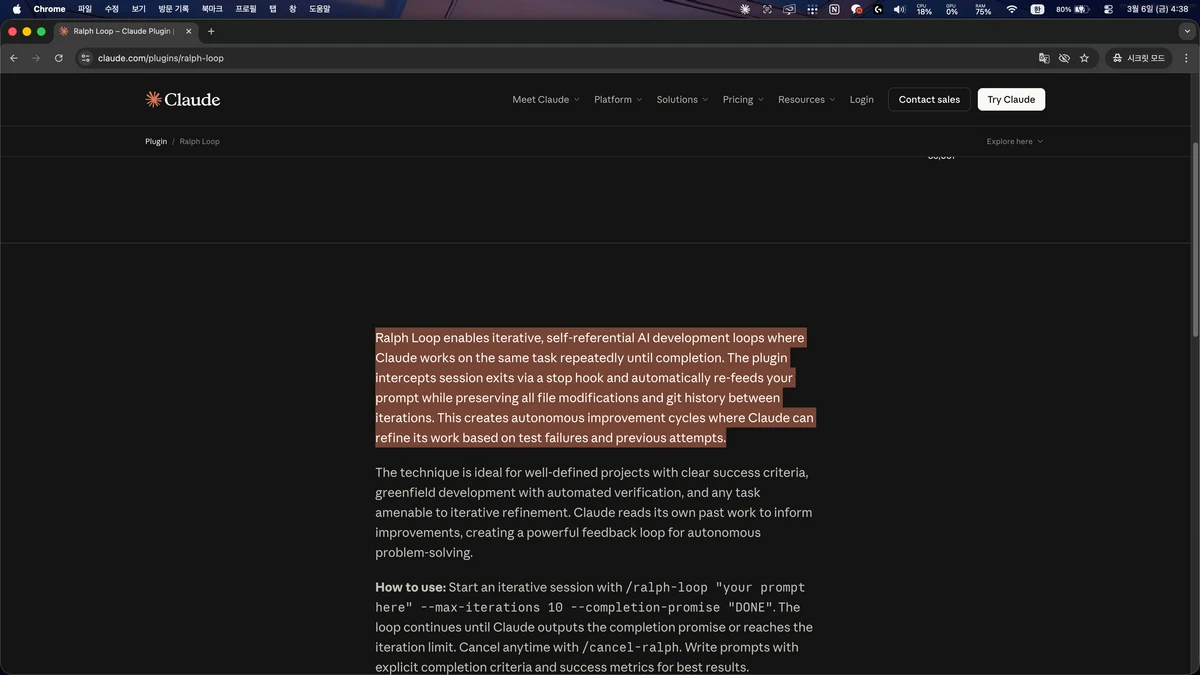Open site information icon in address bar
This screenshot has width=1200, height=675.
tap(86, 58)
